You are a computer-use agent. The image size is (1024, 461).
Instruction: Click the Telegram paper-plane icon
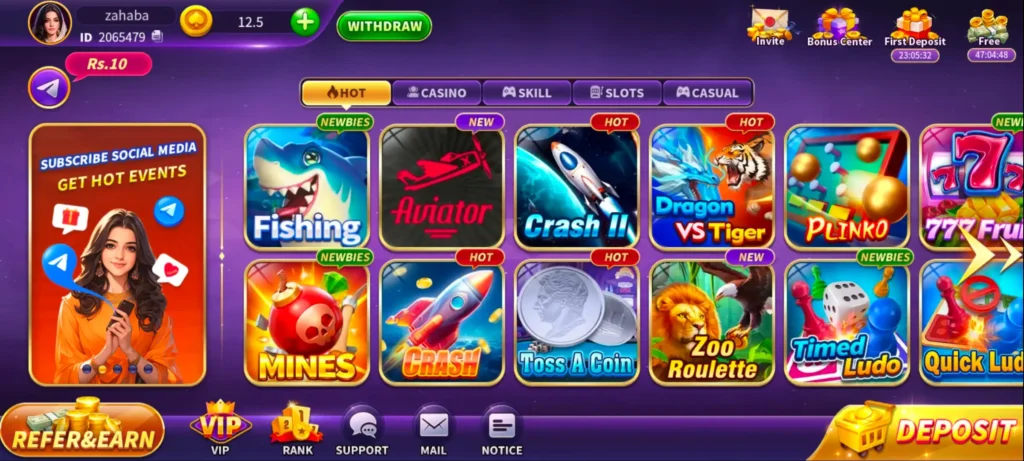[x=49, y=87]
